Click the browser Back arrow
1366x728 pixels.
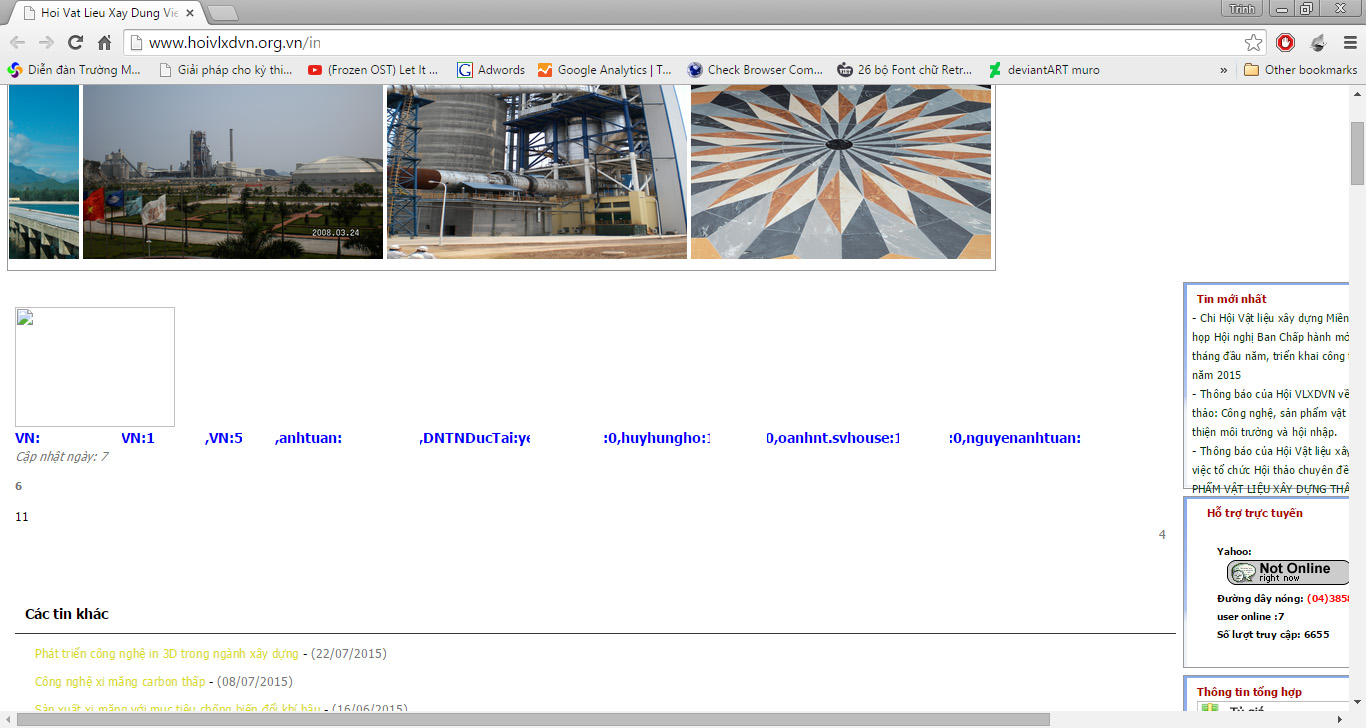click(x=17, y=42)
